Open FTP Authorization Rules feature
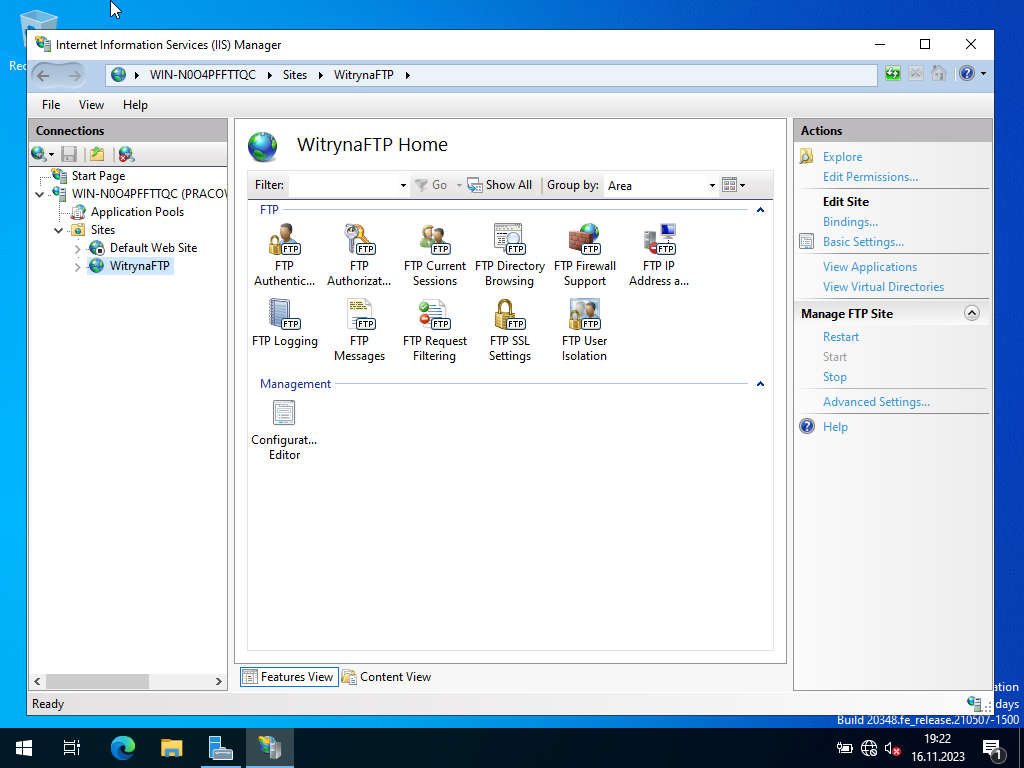The image size is (1024, 768). pos(359,255)
